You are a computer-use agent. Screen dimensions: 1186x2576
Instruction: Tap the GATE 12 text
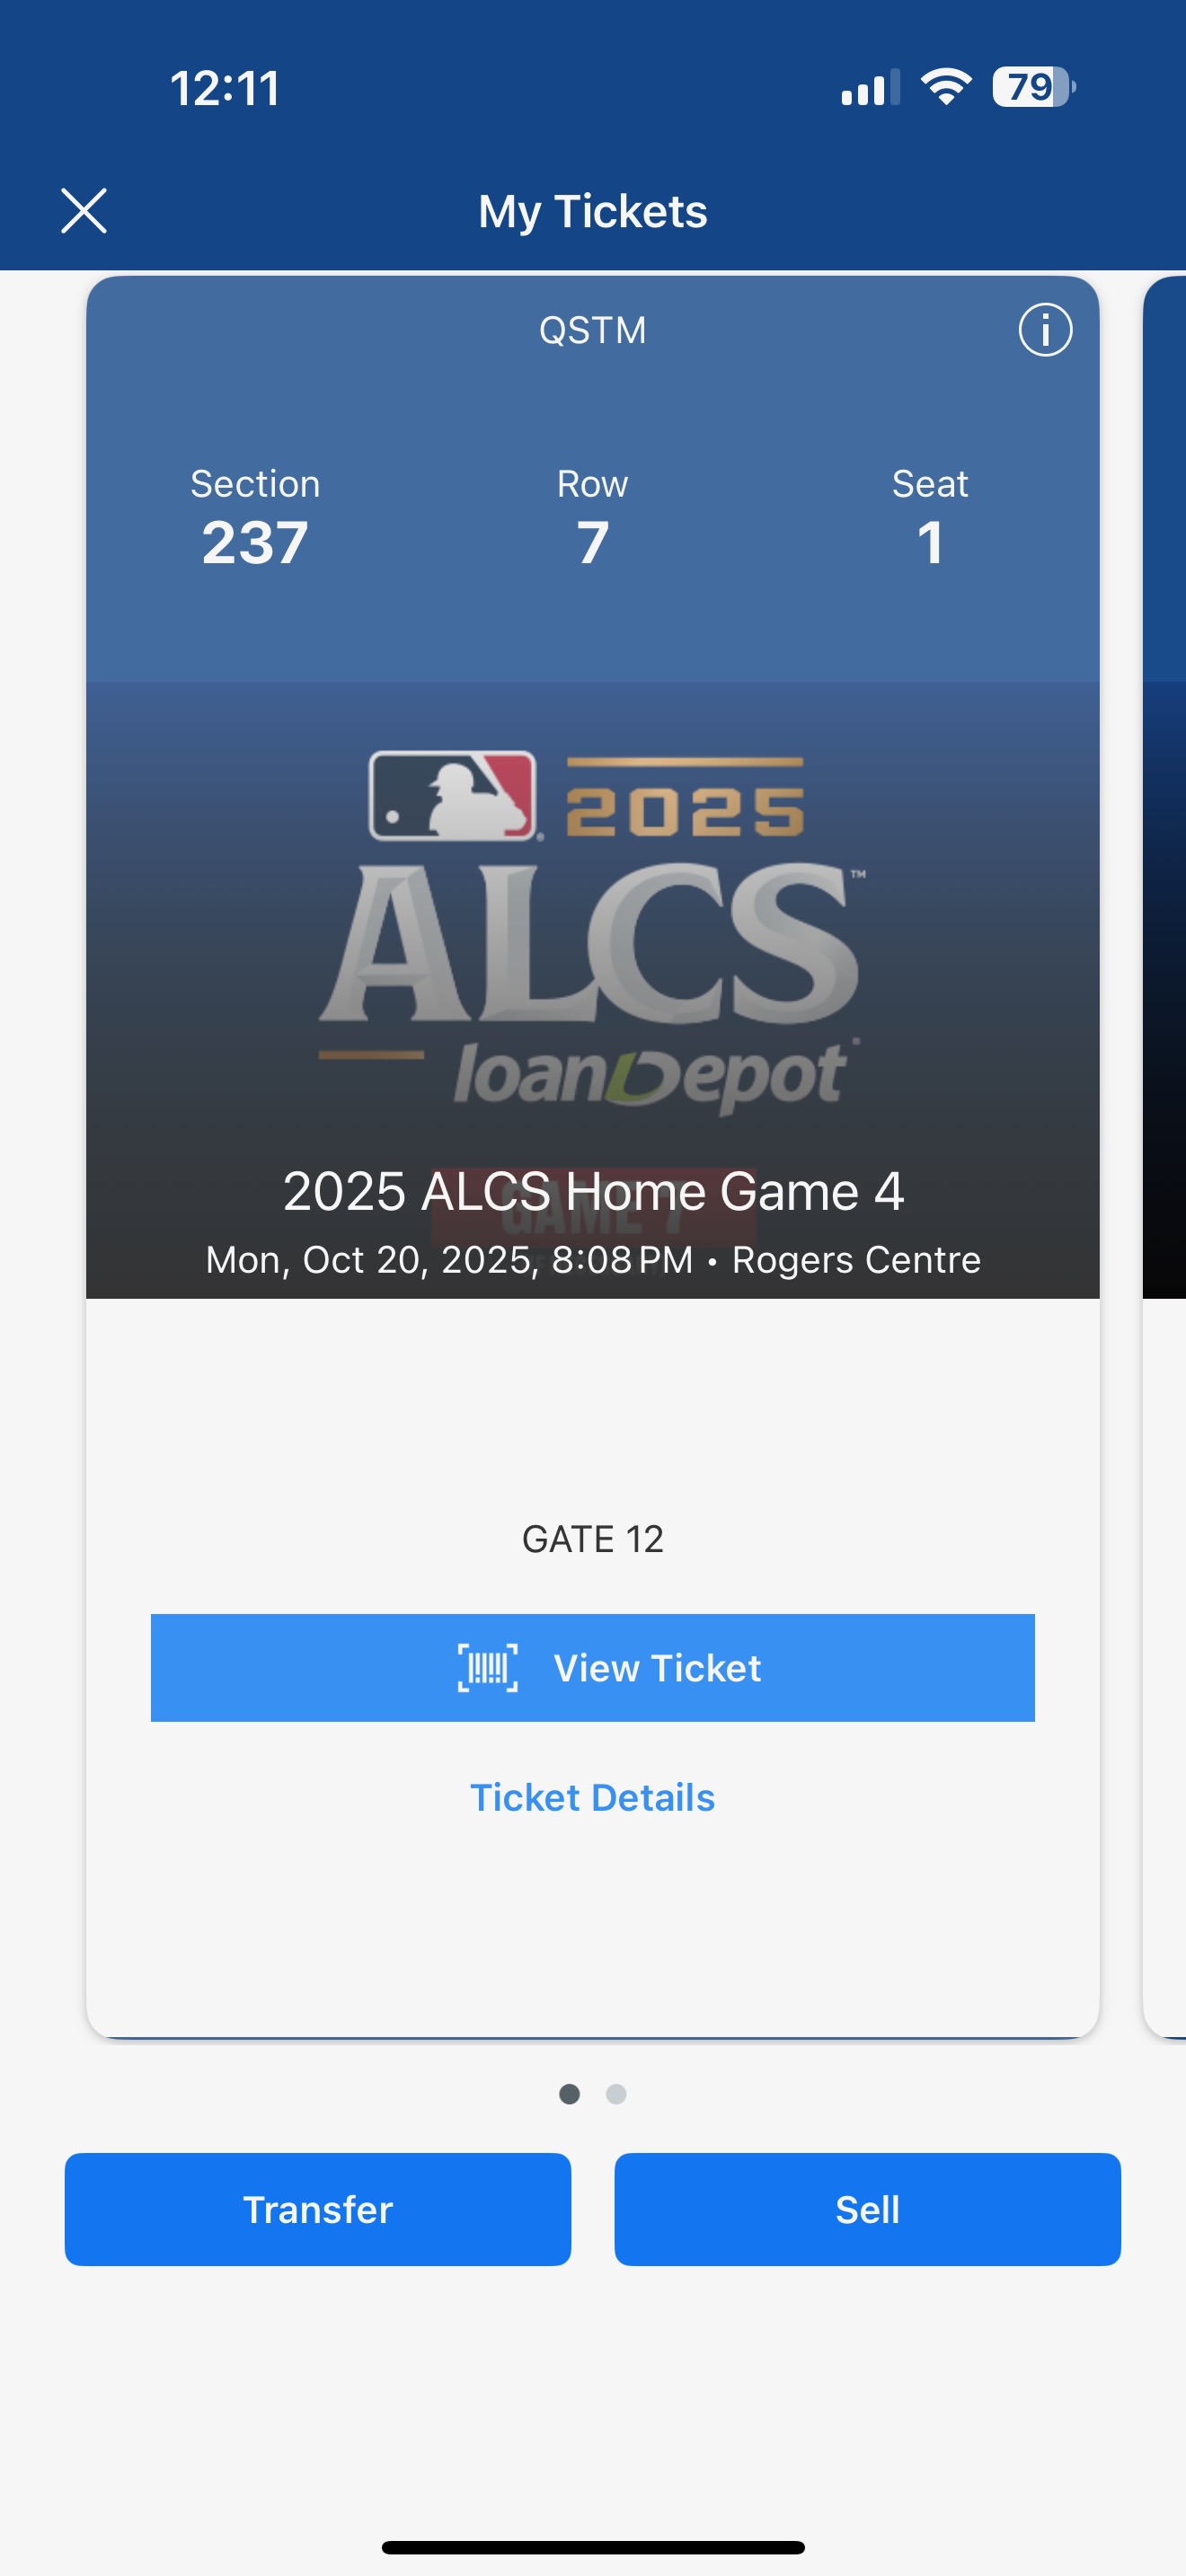(593, 1539)
